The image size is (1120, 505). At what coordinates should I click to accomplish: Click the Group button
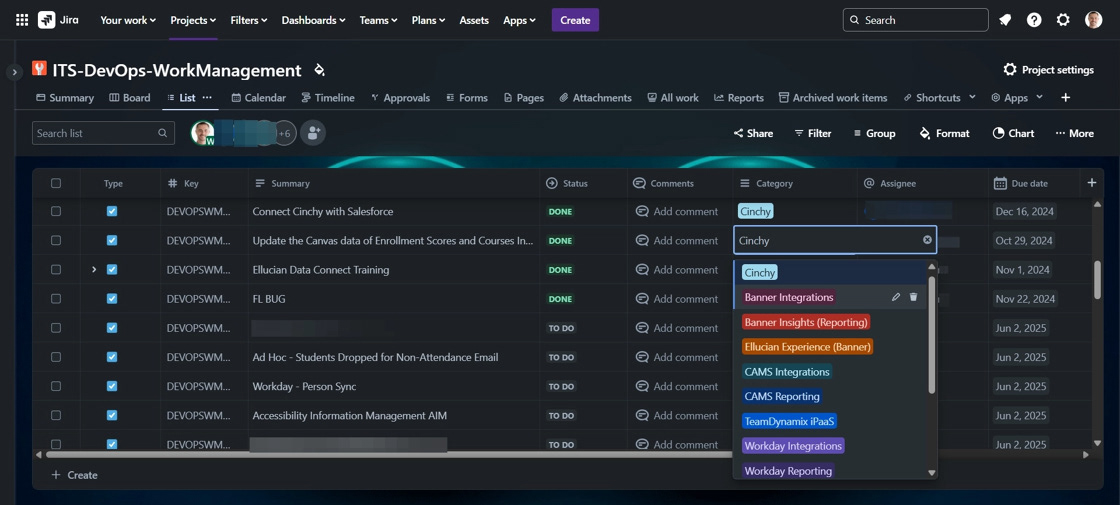pos(874,133)
